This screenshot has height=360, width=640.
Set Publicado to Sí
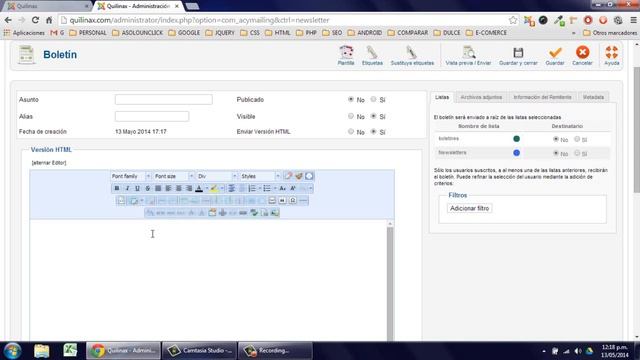373,99
